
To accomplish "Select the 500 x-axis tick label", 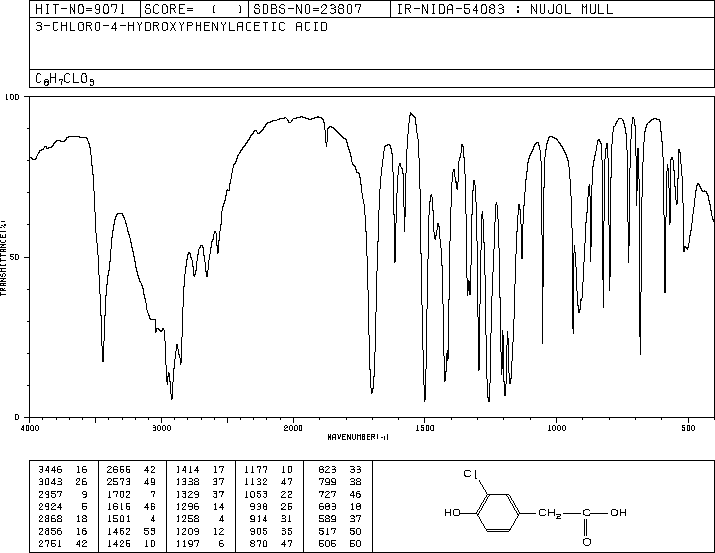I will 688,428.
